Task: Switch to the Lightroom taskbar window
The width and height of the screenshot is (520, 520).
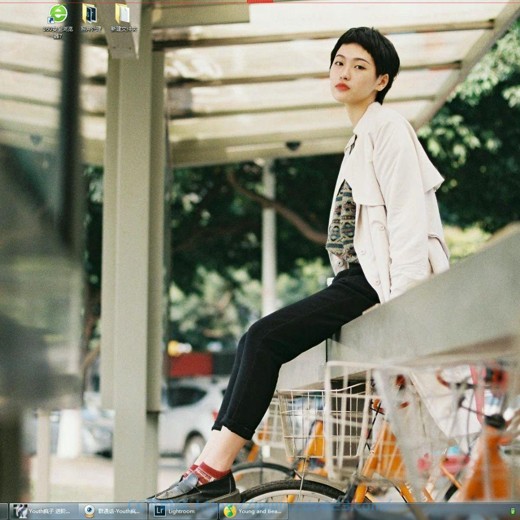Action: pyautogui.click(x=183, y=511)
